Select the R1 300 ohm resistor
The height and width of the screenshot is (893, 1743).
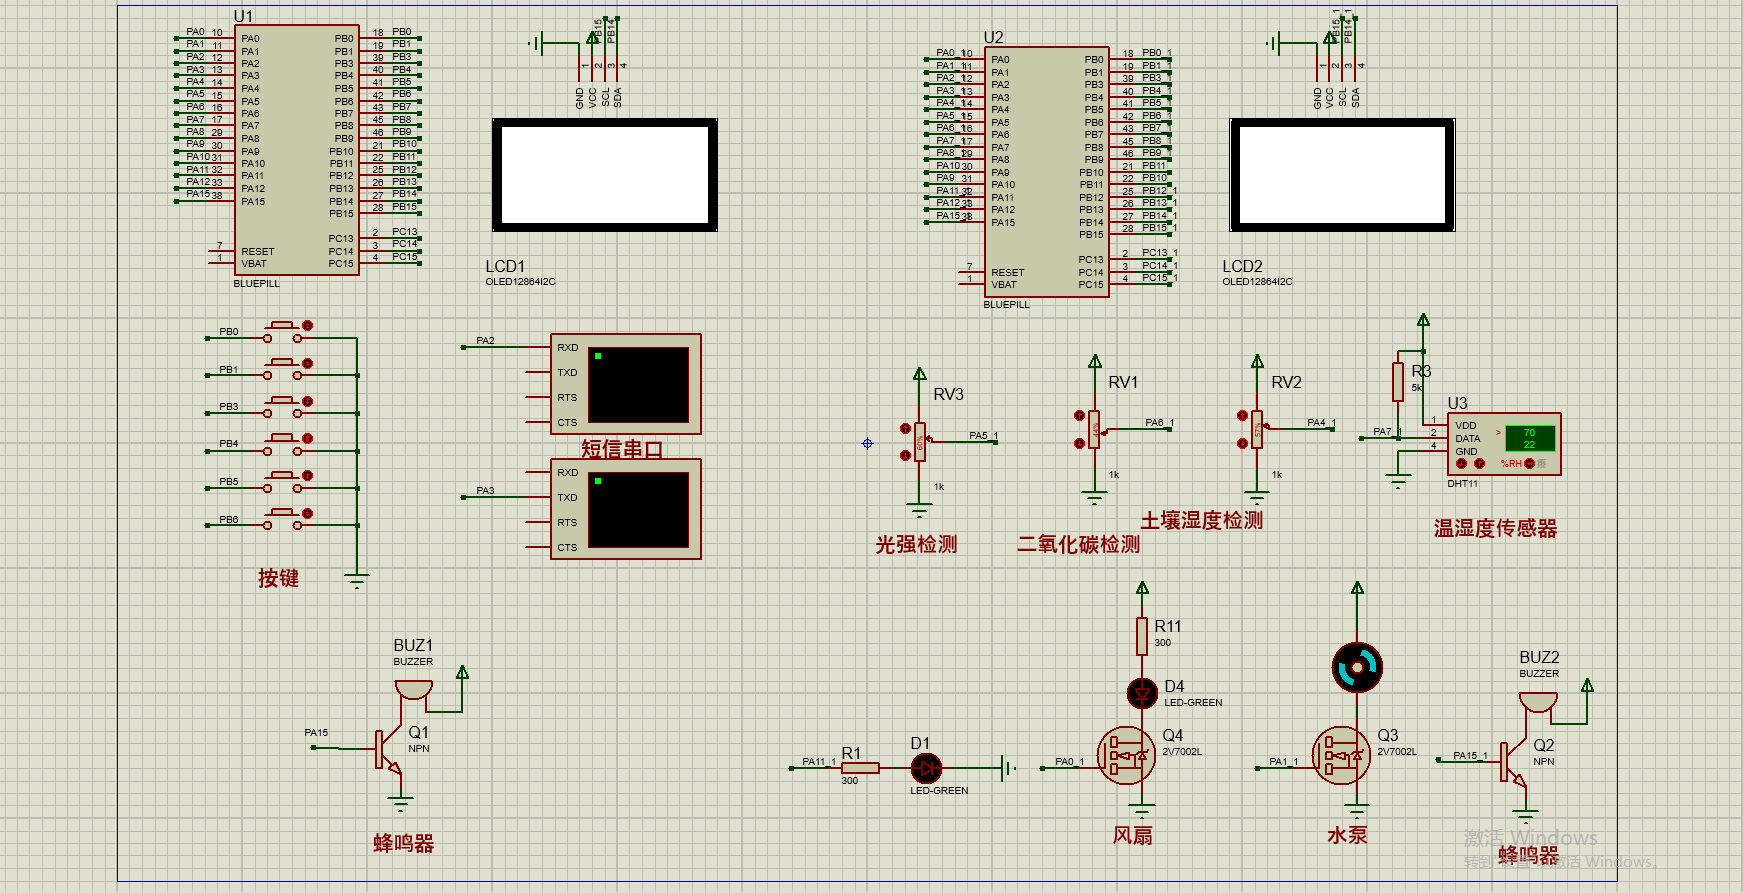(860, 768)
